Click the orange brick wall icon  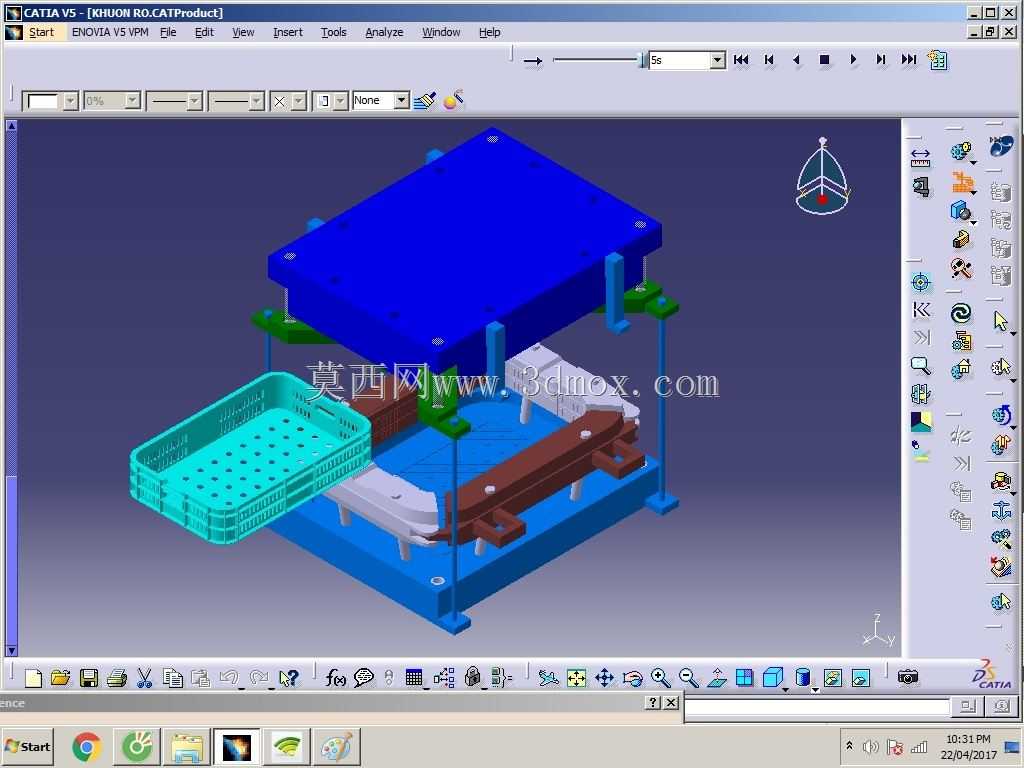(961, 181)
